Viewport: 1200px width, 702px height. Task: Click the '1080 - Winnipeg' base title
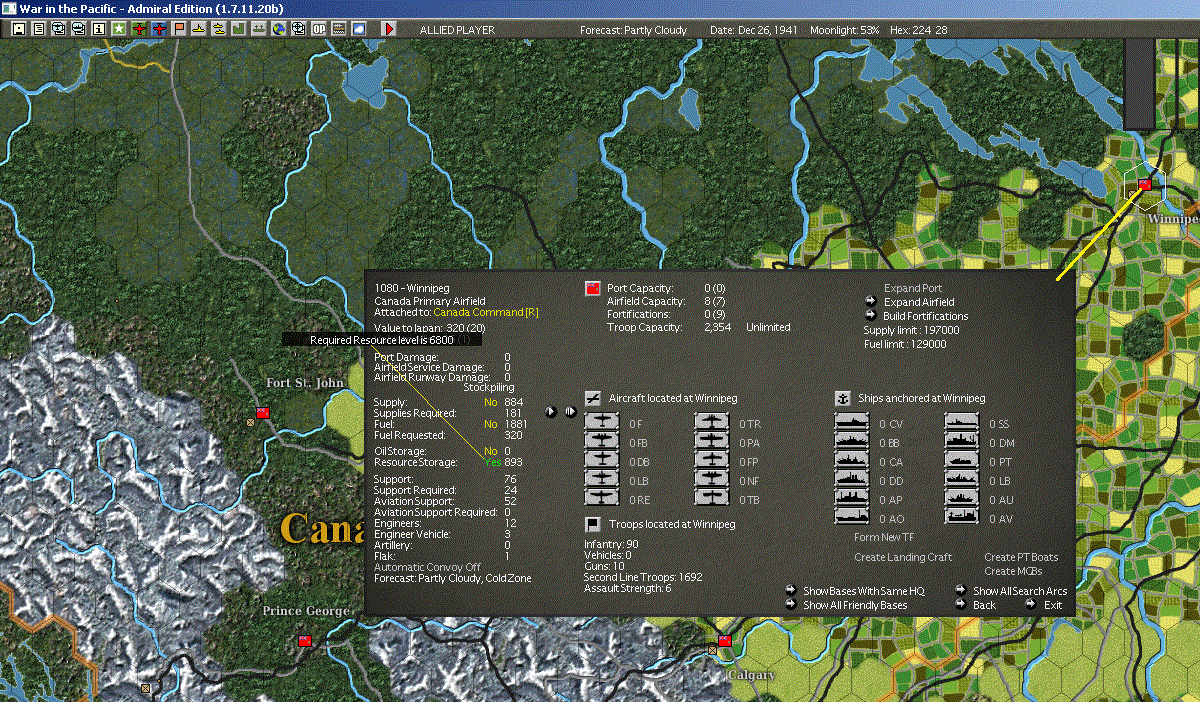pyautogui.click(x=412, y=288)
